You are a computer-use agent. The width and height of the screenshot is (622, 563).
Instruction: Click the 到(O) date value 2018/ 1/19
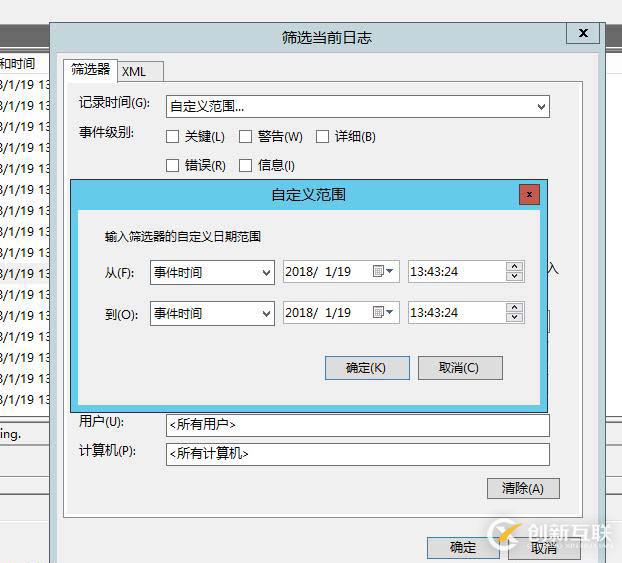[x=318, y=313]
